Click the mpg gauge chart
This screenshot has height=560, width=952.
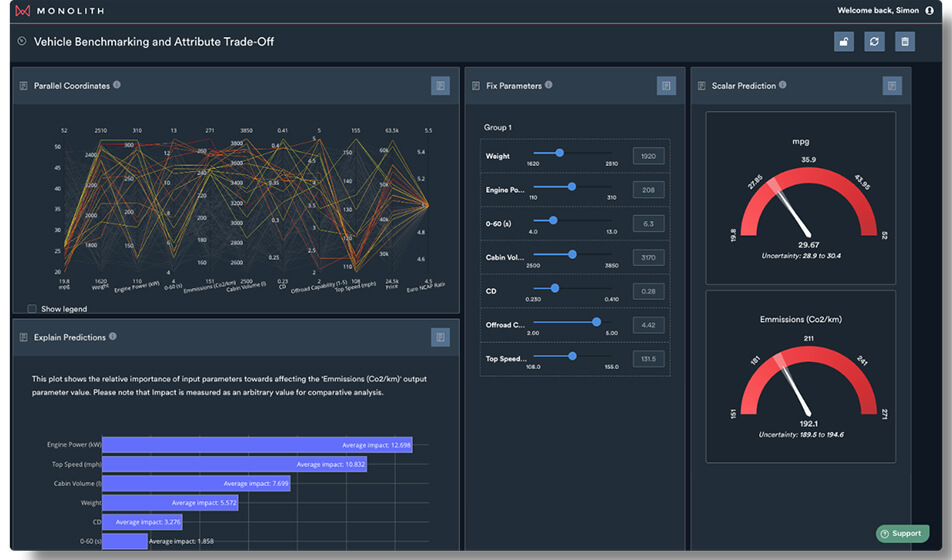(808, 203)
